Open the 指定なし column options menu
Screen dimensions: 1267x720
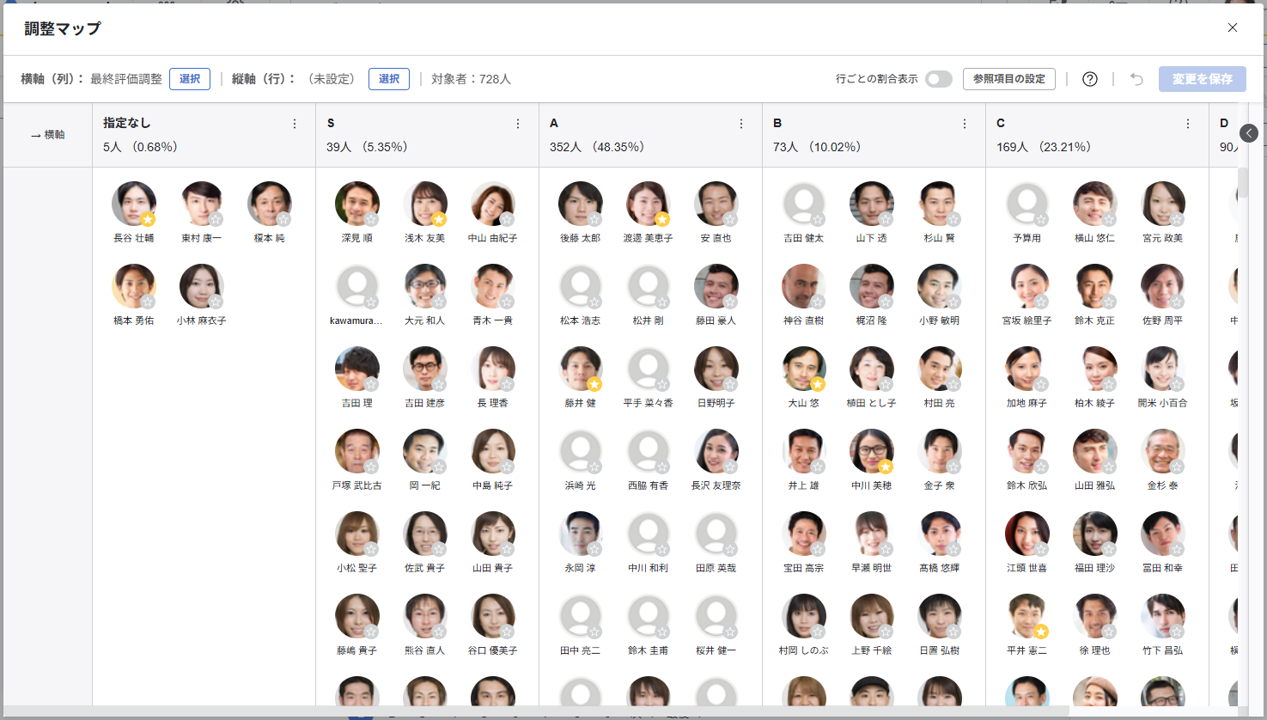294,124
